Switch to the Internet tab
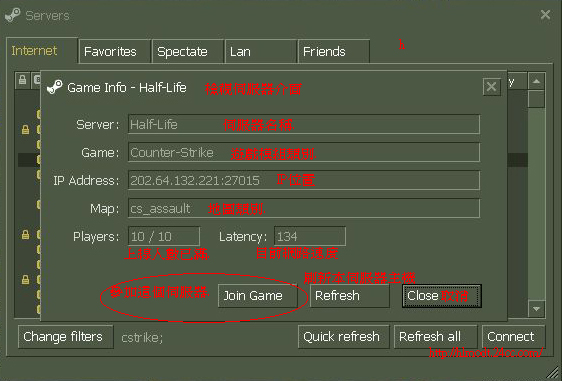Screen dimensions: 562x381 tap(42, 51)
